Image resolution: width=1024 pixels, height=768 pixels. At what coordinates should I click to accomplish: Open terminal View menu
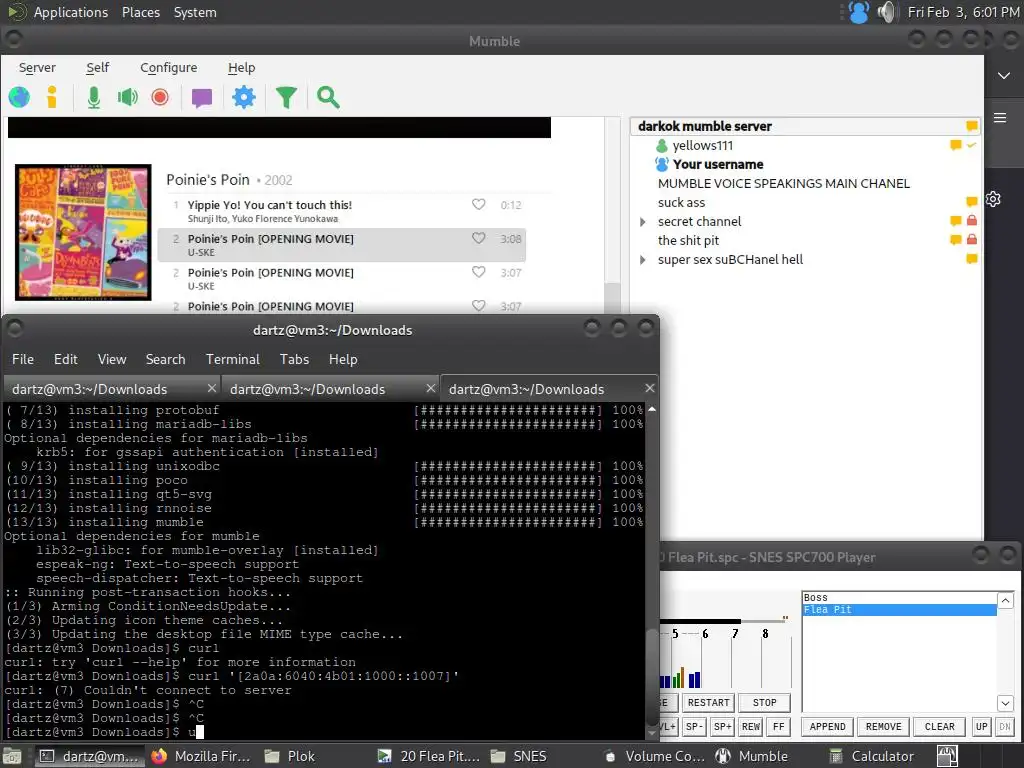[112, 359]
